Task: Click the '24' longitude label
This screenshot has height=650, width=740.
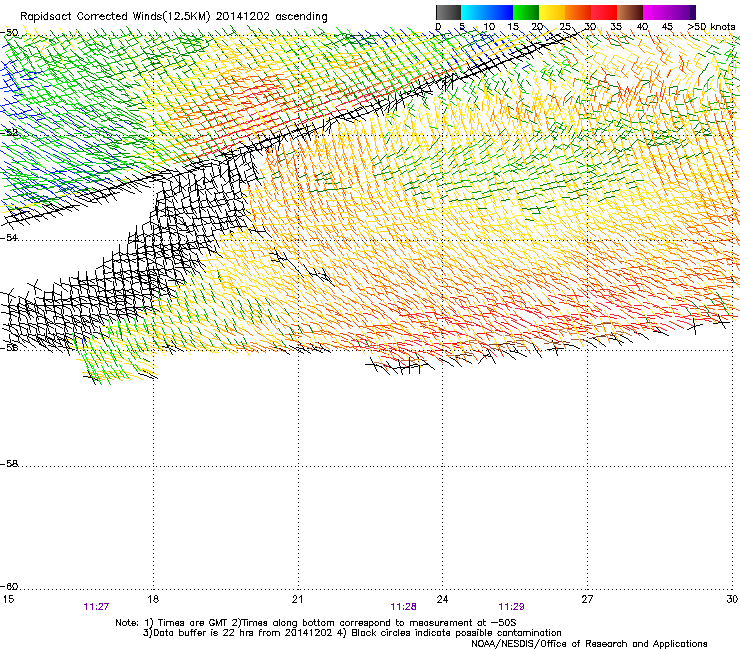Action: click(x=442, y=599)
